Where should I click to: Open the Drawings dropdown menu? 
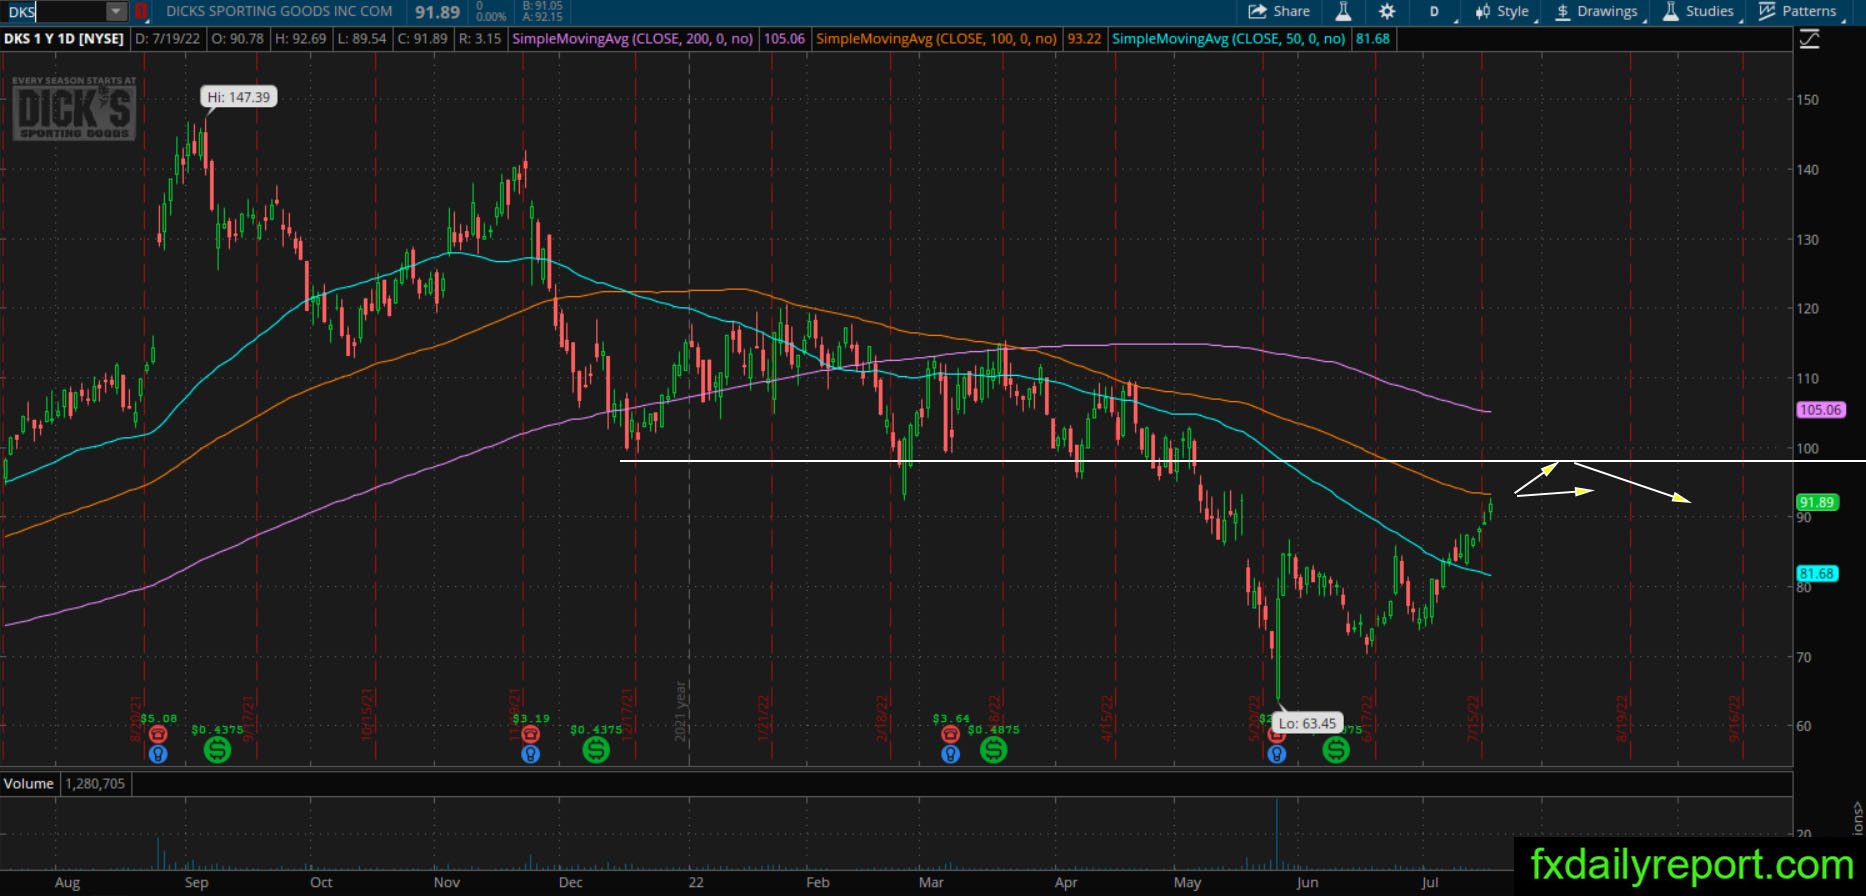[x=1597, y=12]
